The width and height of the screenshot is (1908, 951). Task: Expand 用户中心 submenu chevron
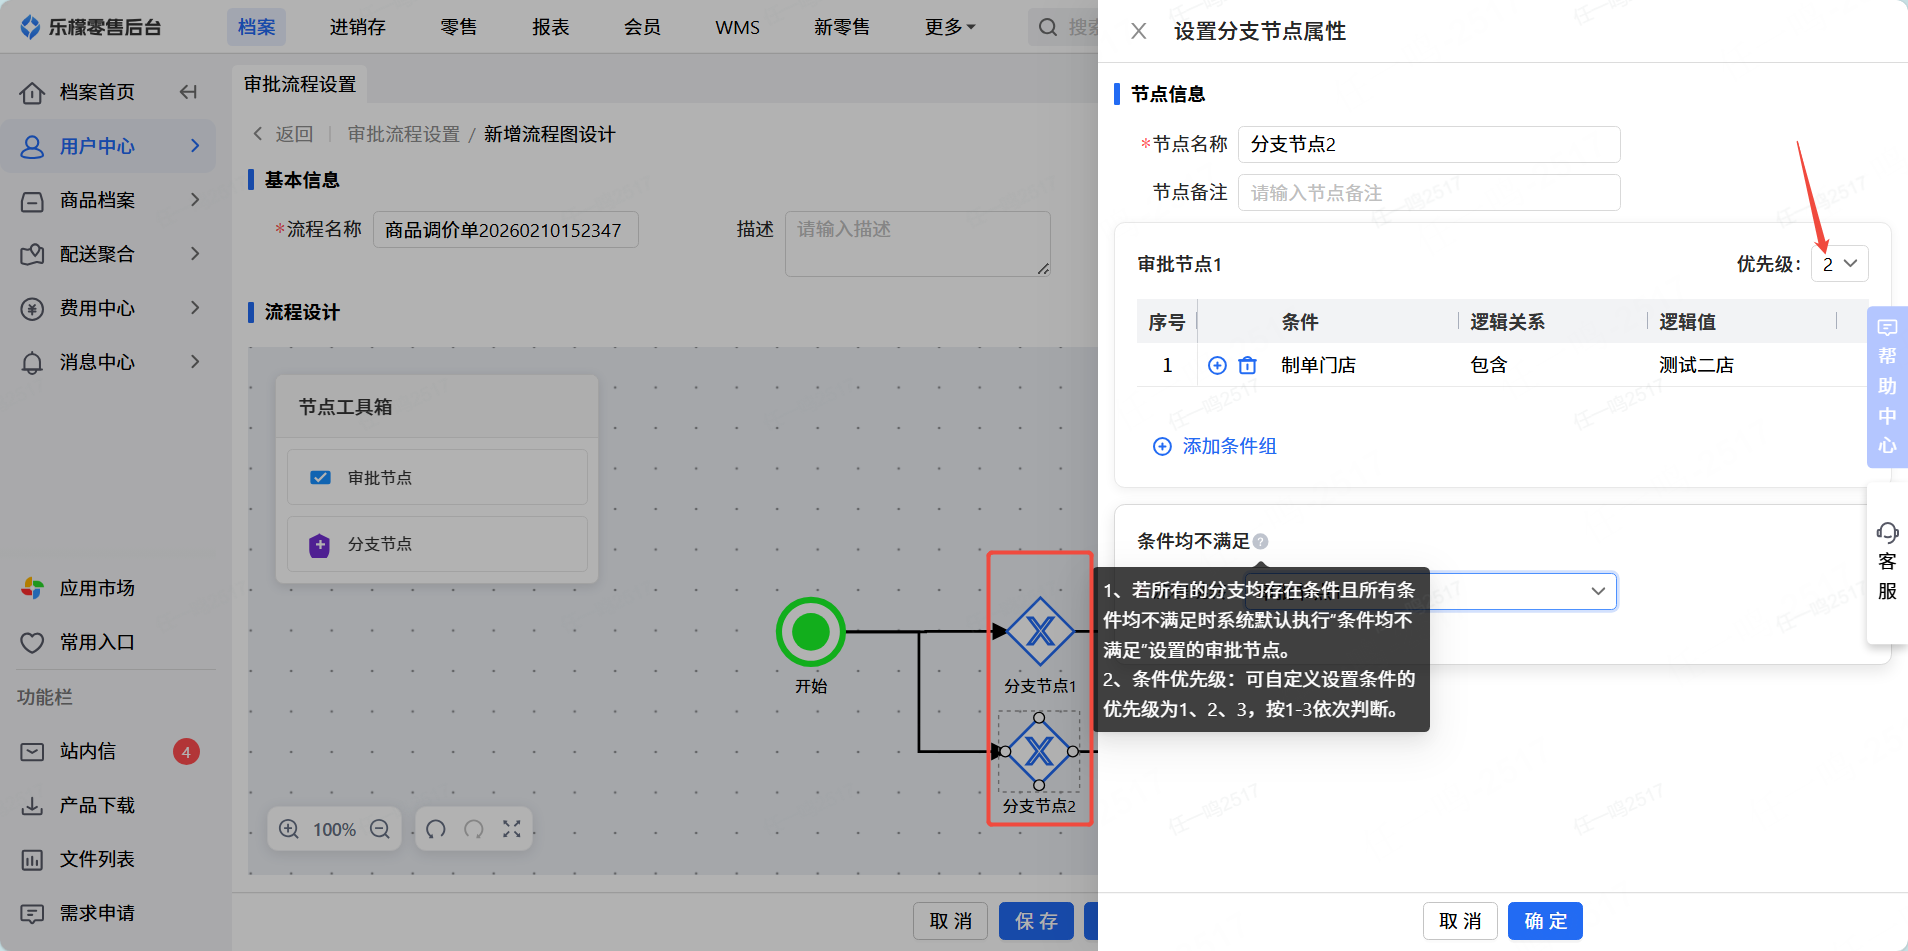pos(195,146)
